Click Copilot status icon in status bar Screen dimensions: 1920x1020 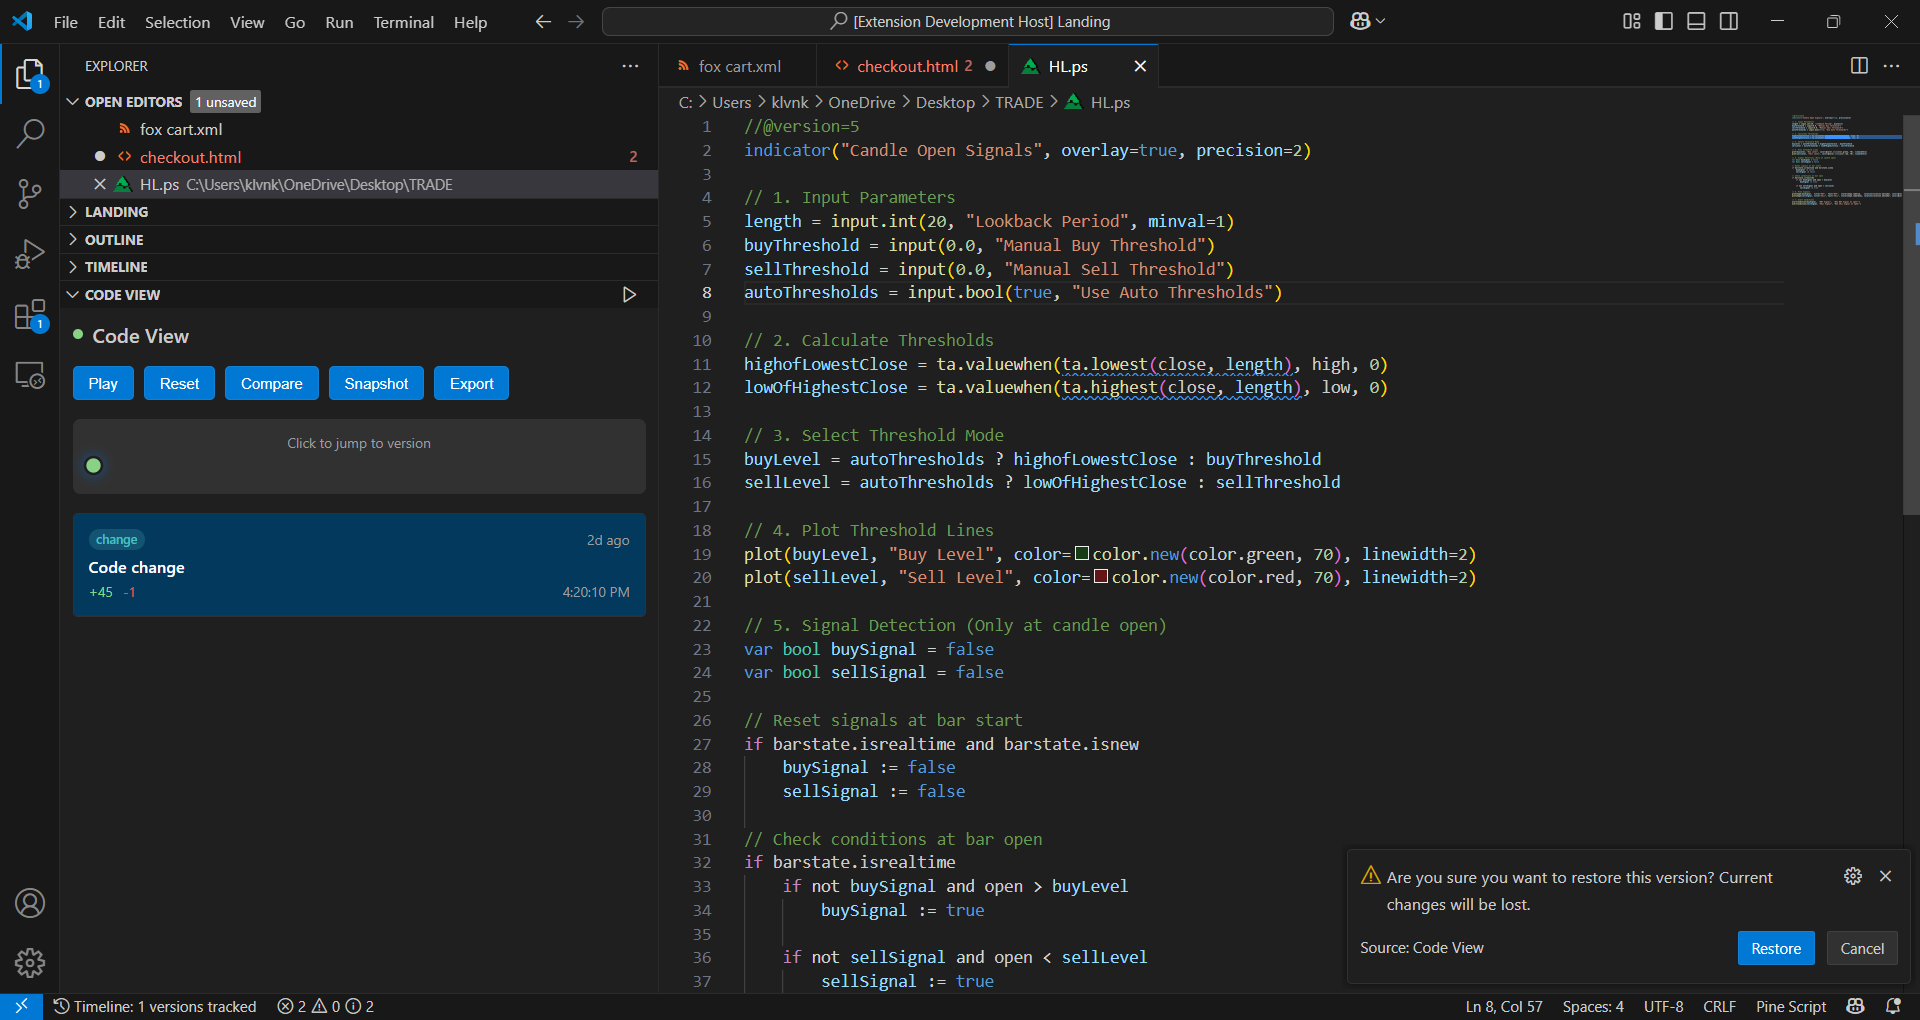[x=1856, y=1006]
